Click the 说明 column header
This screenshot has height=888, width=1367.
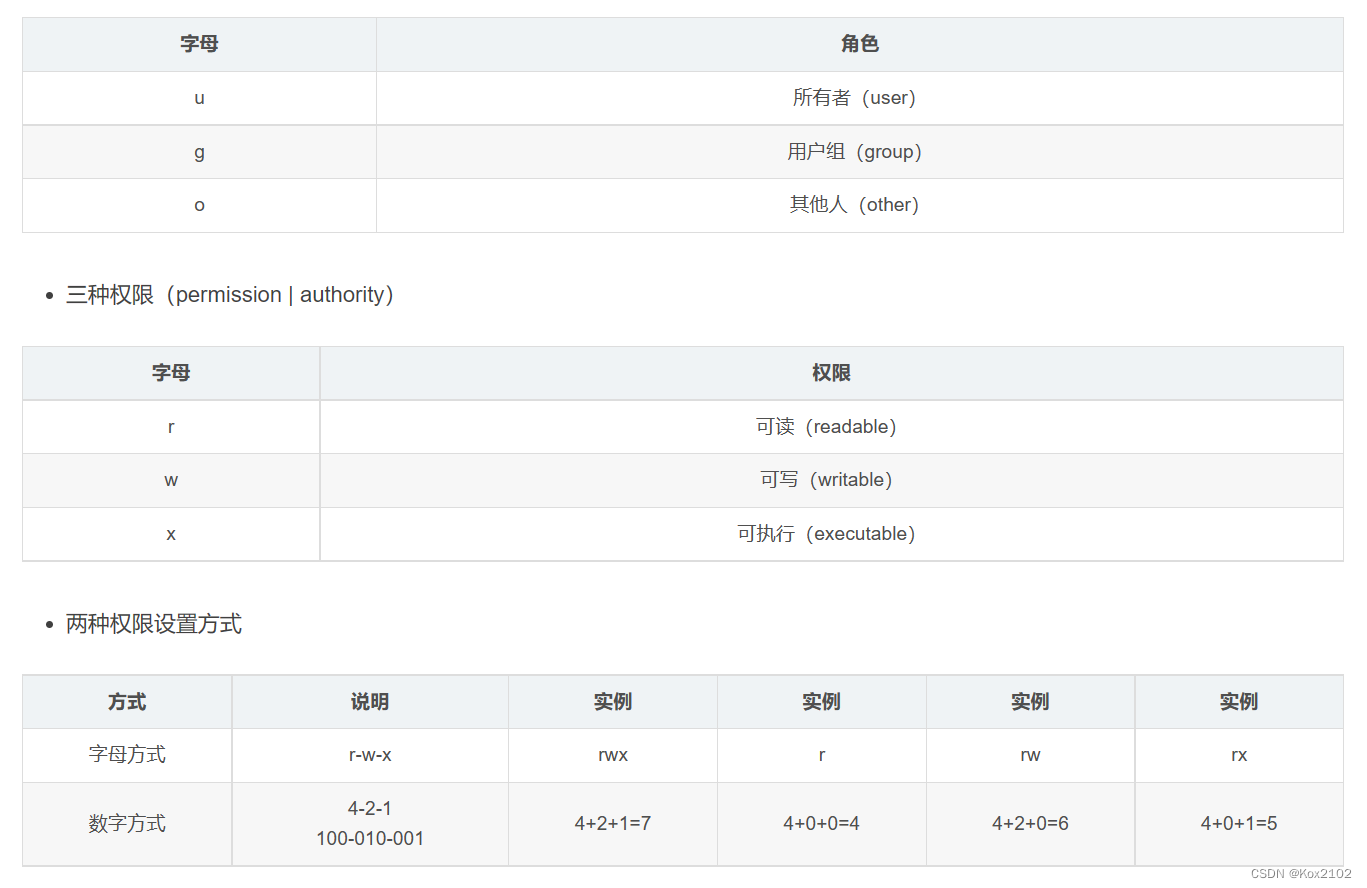pyautogui.click(x=370, y=702)
